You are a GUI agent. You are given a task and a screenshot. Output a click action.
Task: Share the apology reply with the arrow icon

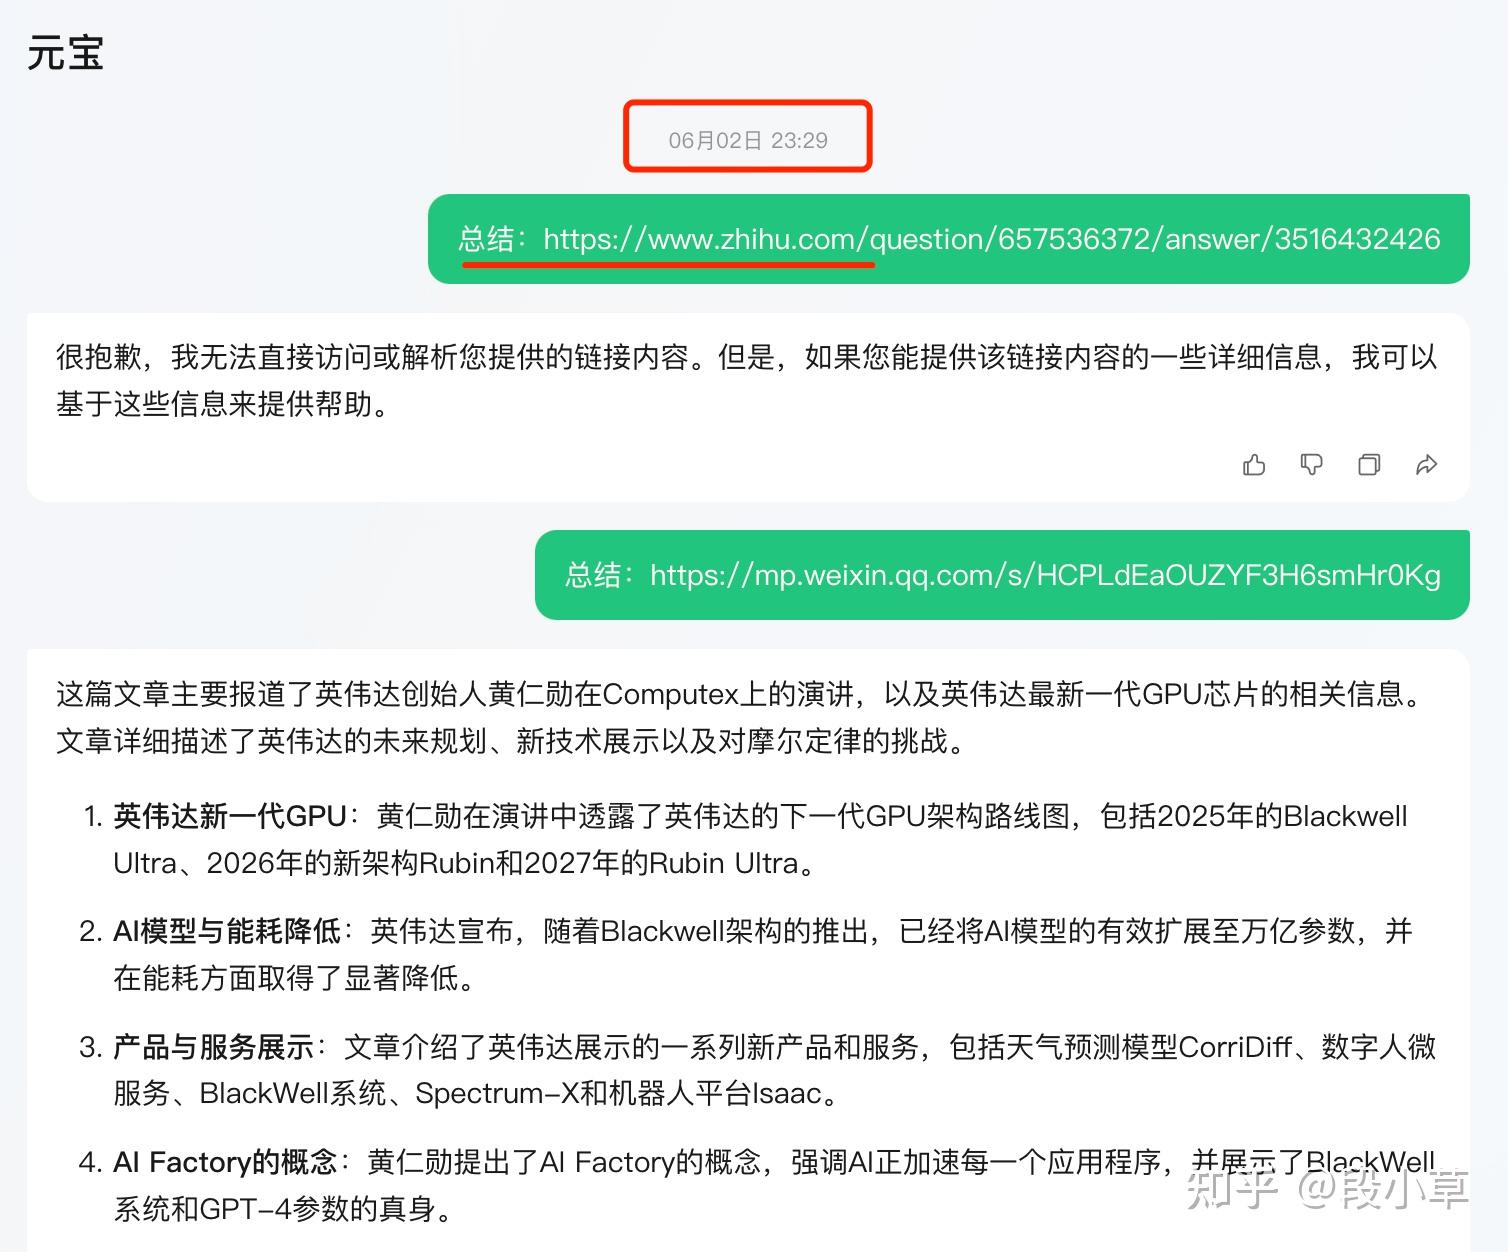coord(1427,465)
